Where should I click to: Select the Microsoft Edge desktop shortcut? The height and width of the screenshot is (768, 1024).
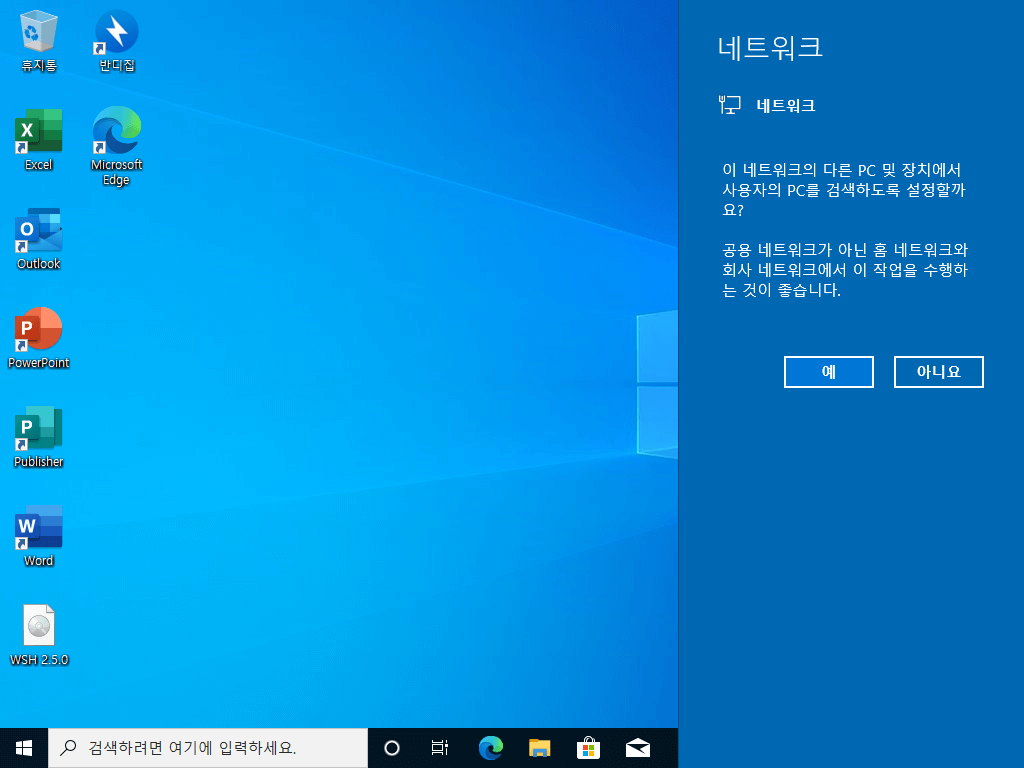click(x=116, y=146)
